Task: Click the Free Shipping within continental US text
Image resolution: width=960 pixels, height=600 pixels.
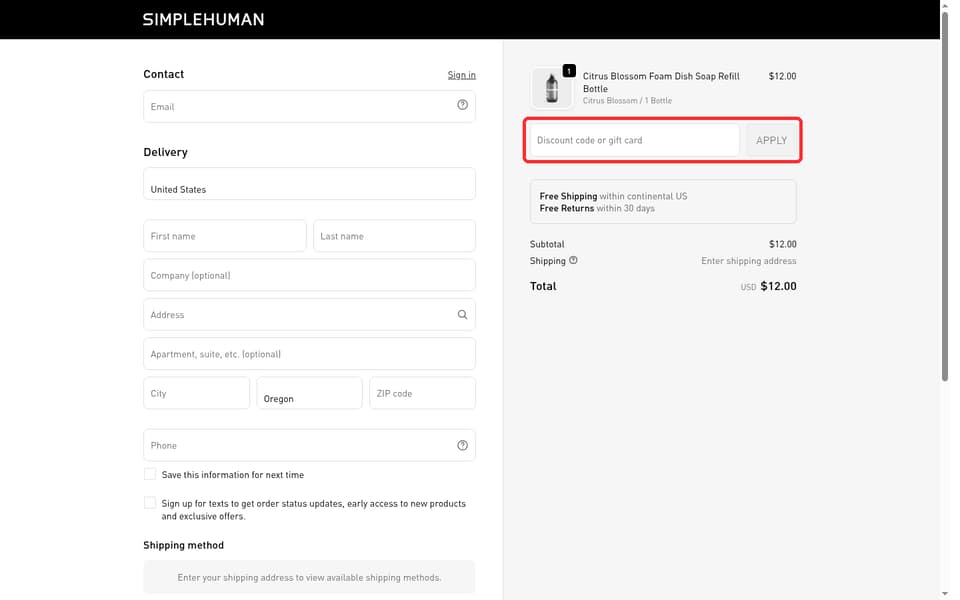Action: [x=613, y=196]
